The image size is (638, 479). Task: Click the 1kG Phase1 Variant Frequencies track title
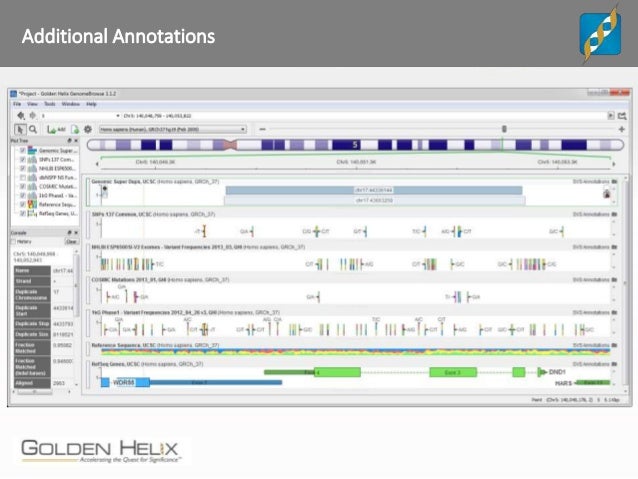click(186, 313)
